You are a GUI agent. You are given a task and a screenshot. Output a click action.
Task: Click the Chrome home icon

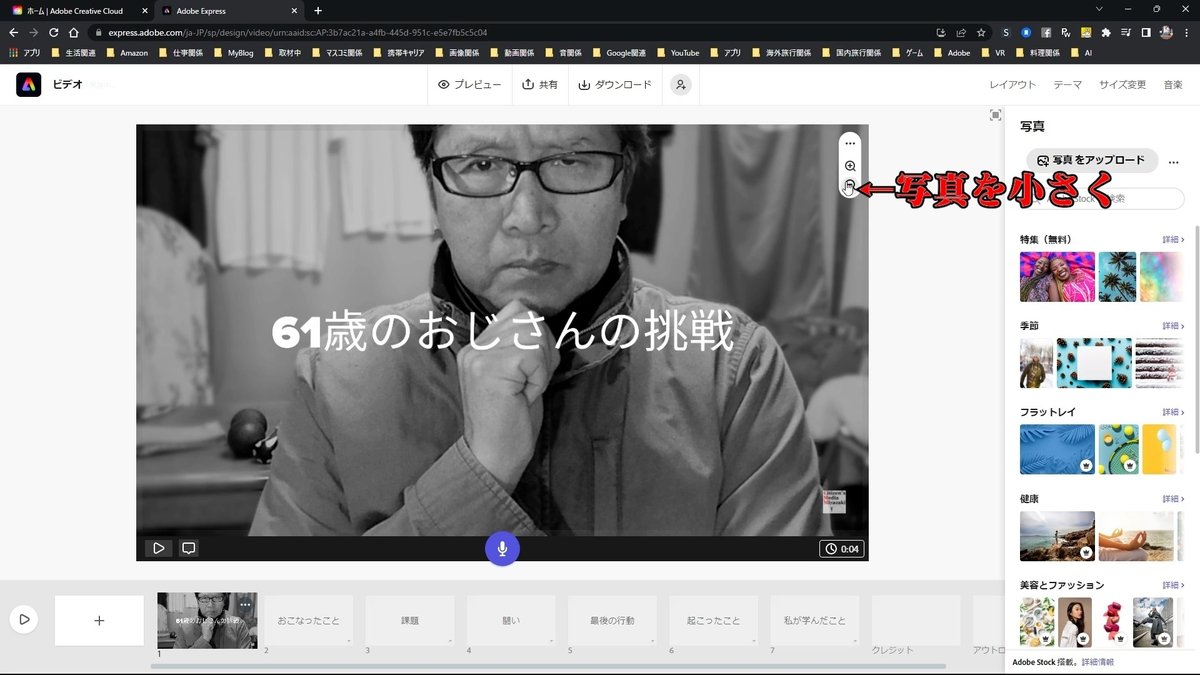(x=73, y=32)
